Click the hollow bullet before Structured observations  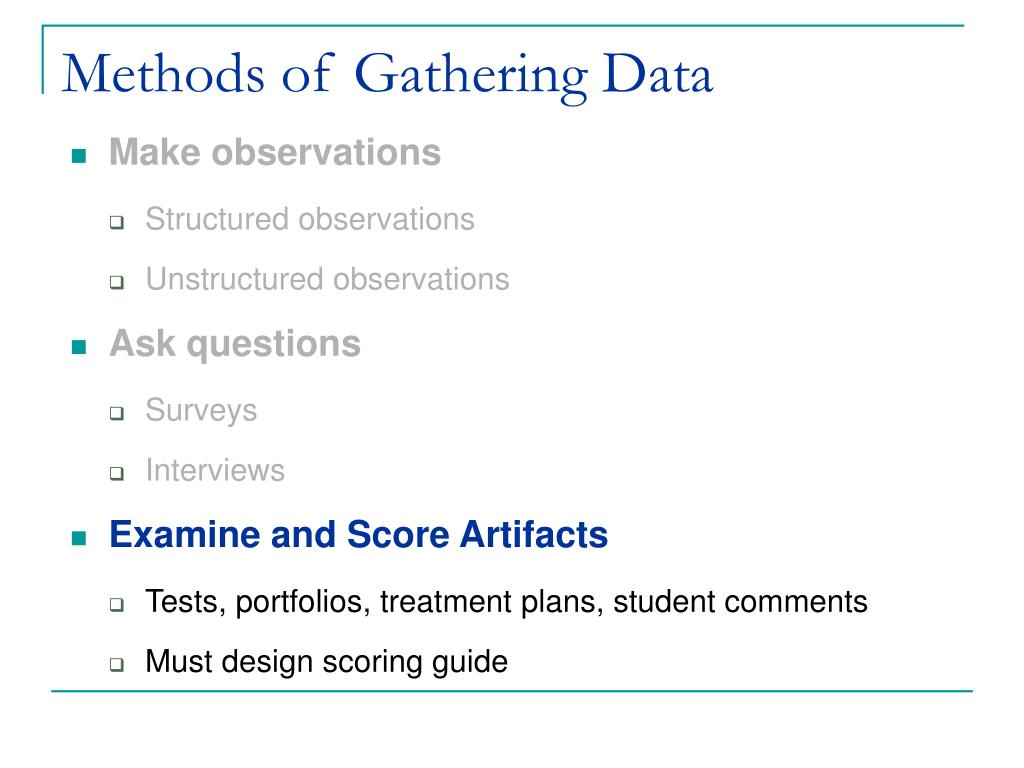point(117,222)
